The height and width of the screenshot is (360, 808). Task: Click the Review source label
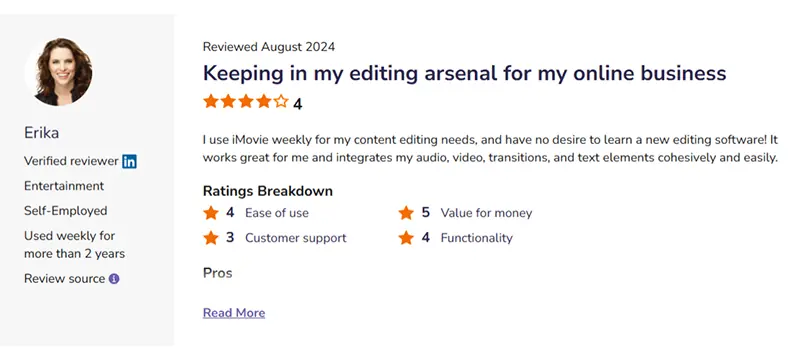64,279
